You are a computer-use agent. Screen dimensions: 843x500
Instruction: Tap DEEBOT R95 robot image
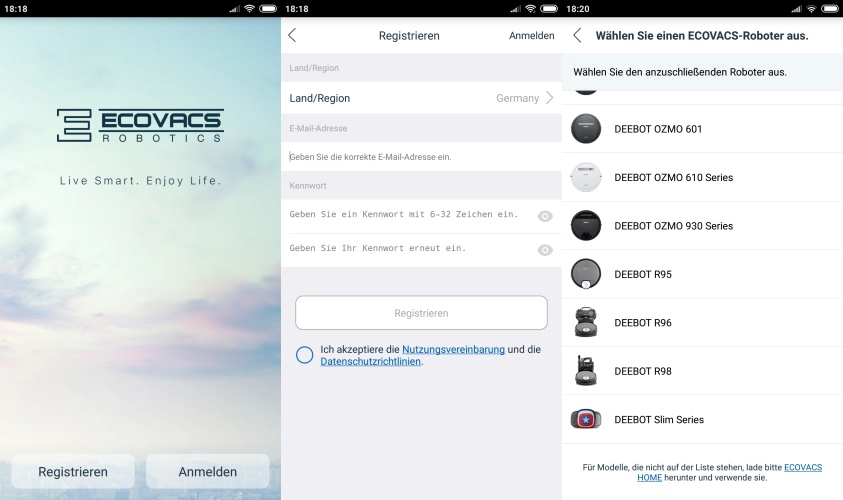(x=585, y=274)
